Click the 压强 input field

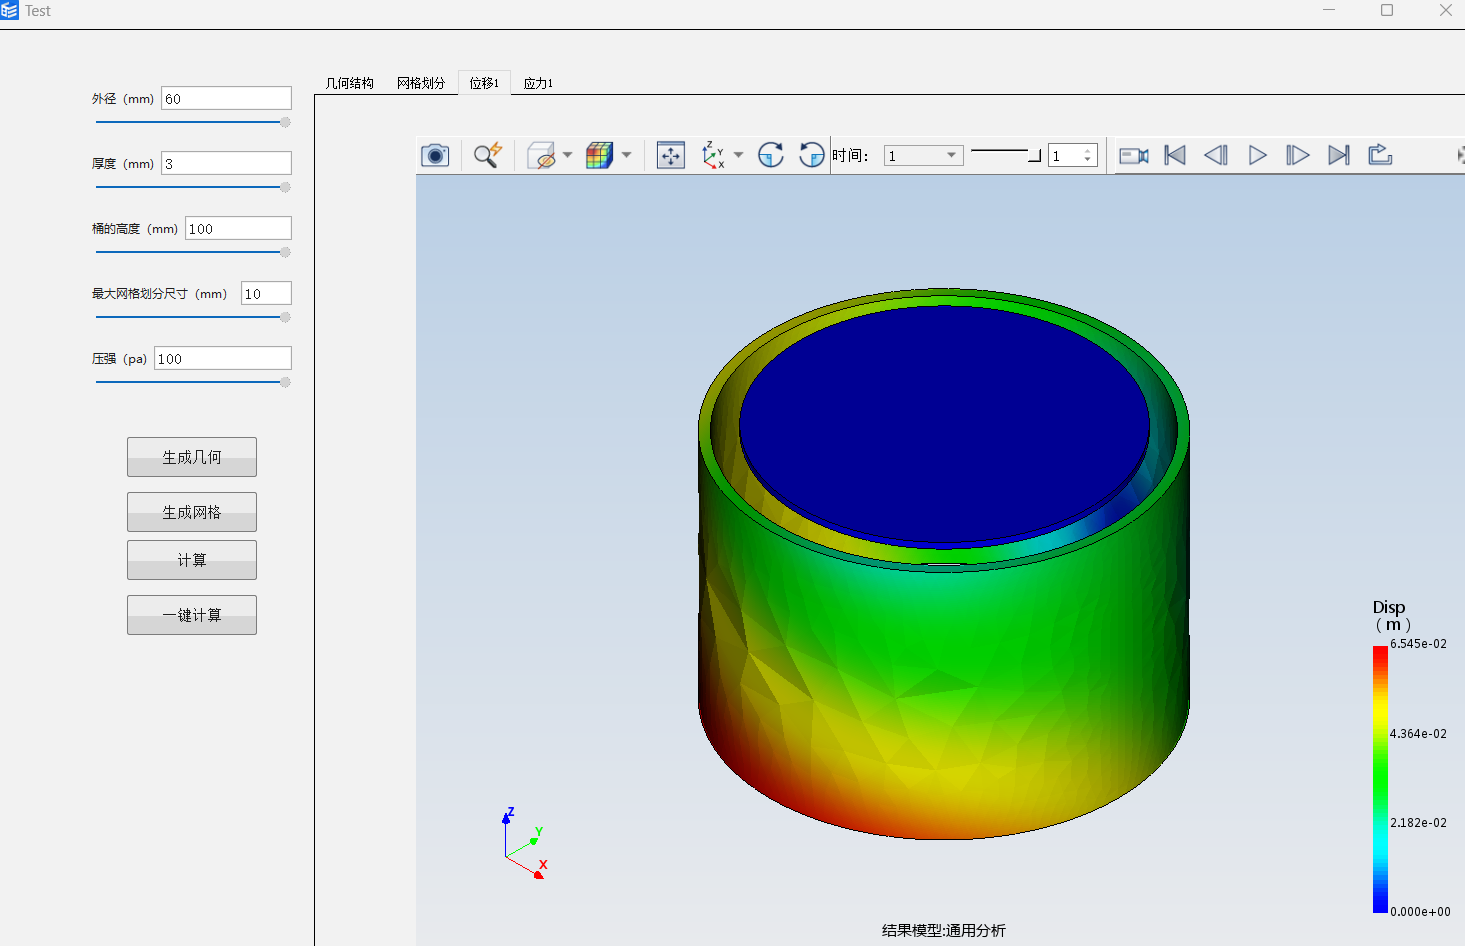(223, 358)
